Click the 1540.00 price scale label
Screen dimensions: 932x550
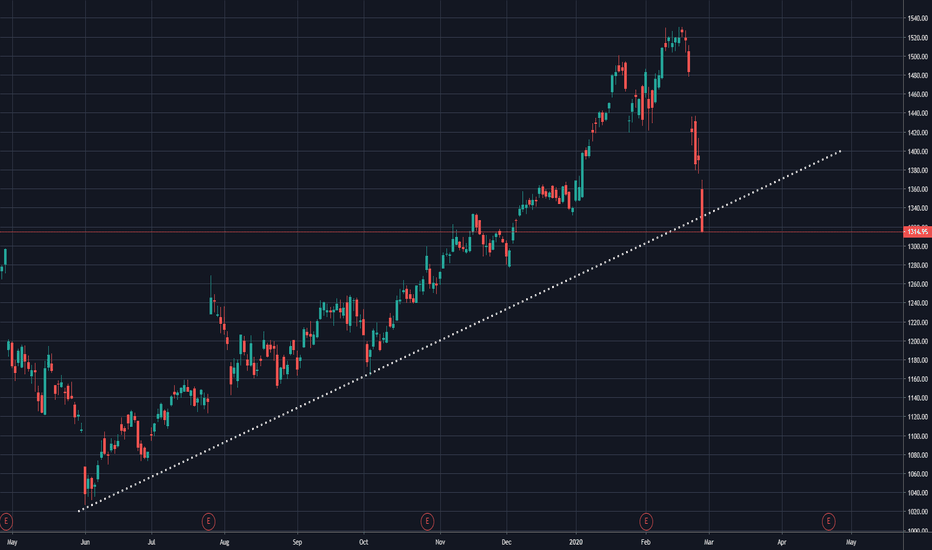click(x=918, y=18)
